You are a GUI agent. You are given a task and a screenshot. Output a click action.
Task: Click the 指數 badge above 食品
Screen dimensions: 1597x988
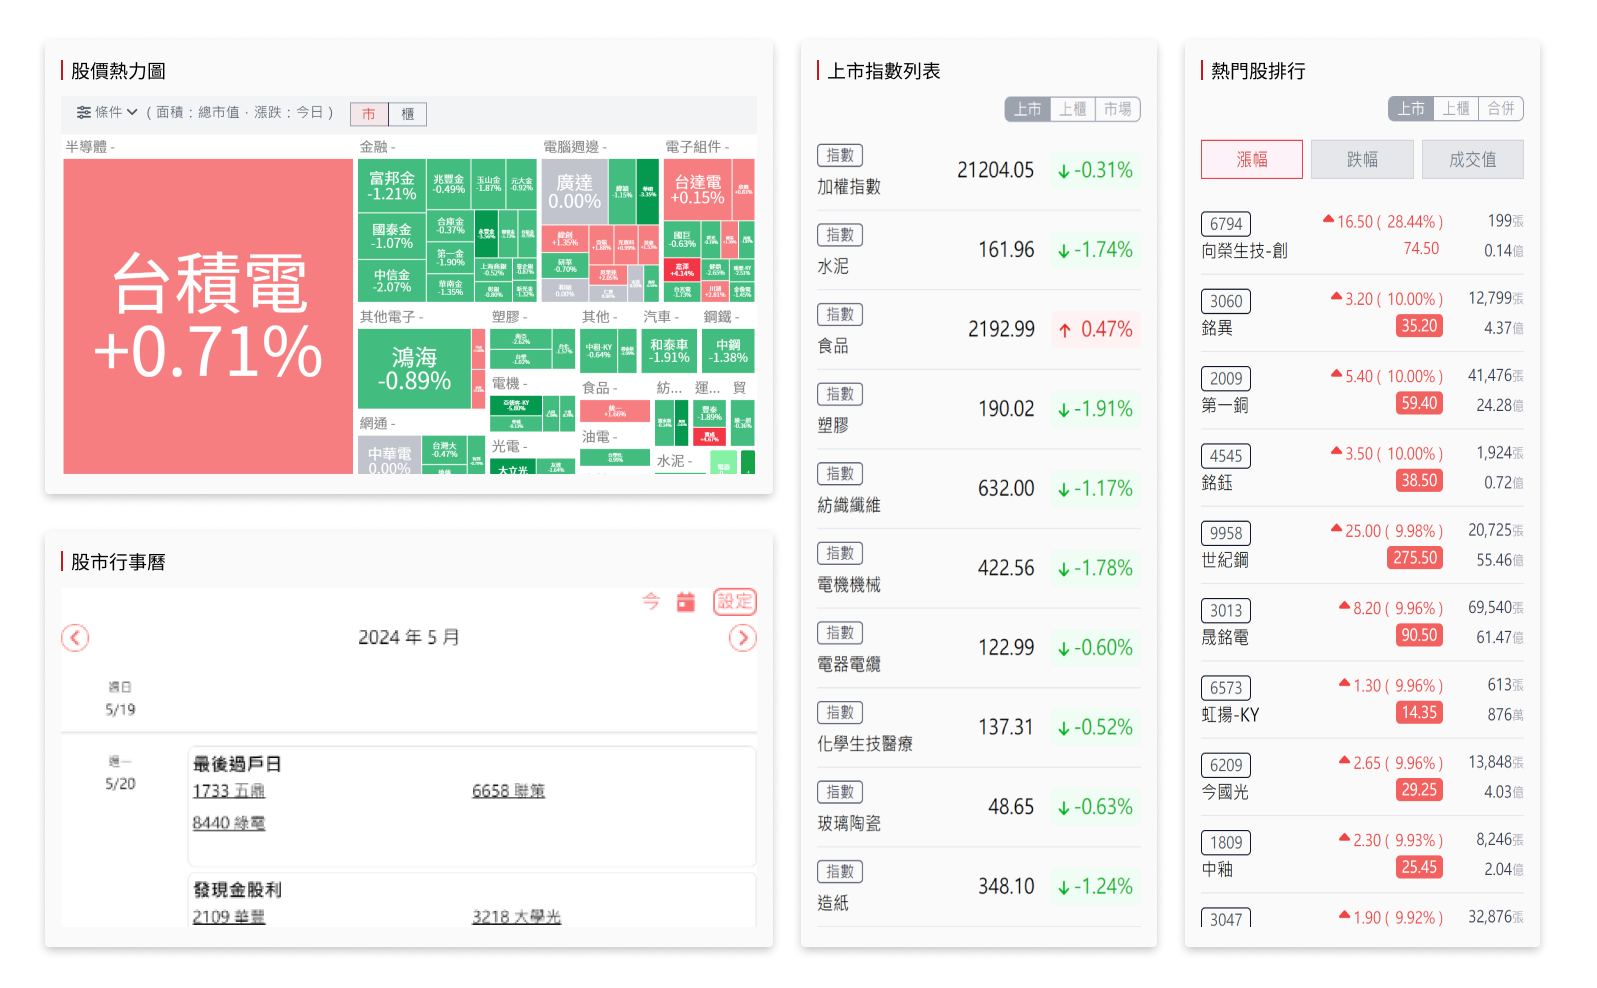pos(840,314)
